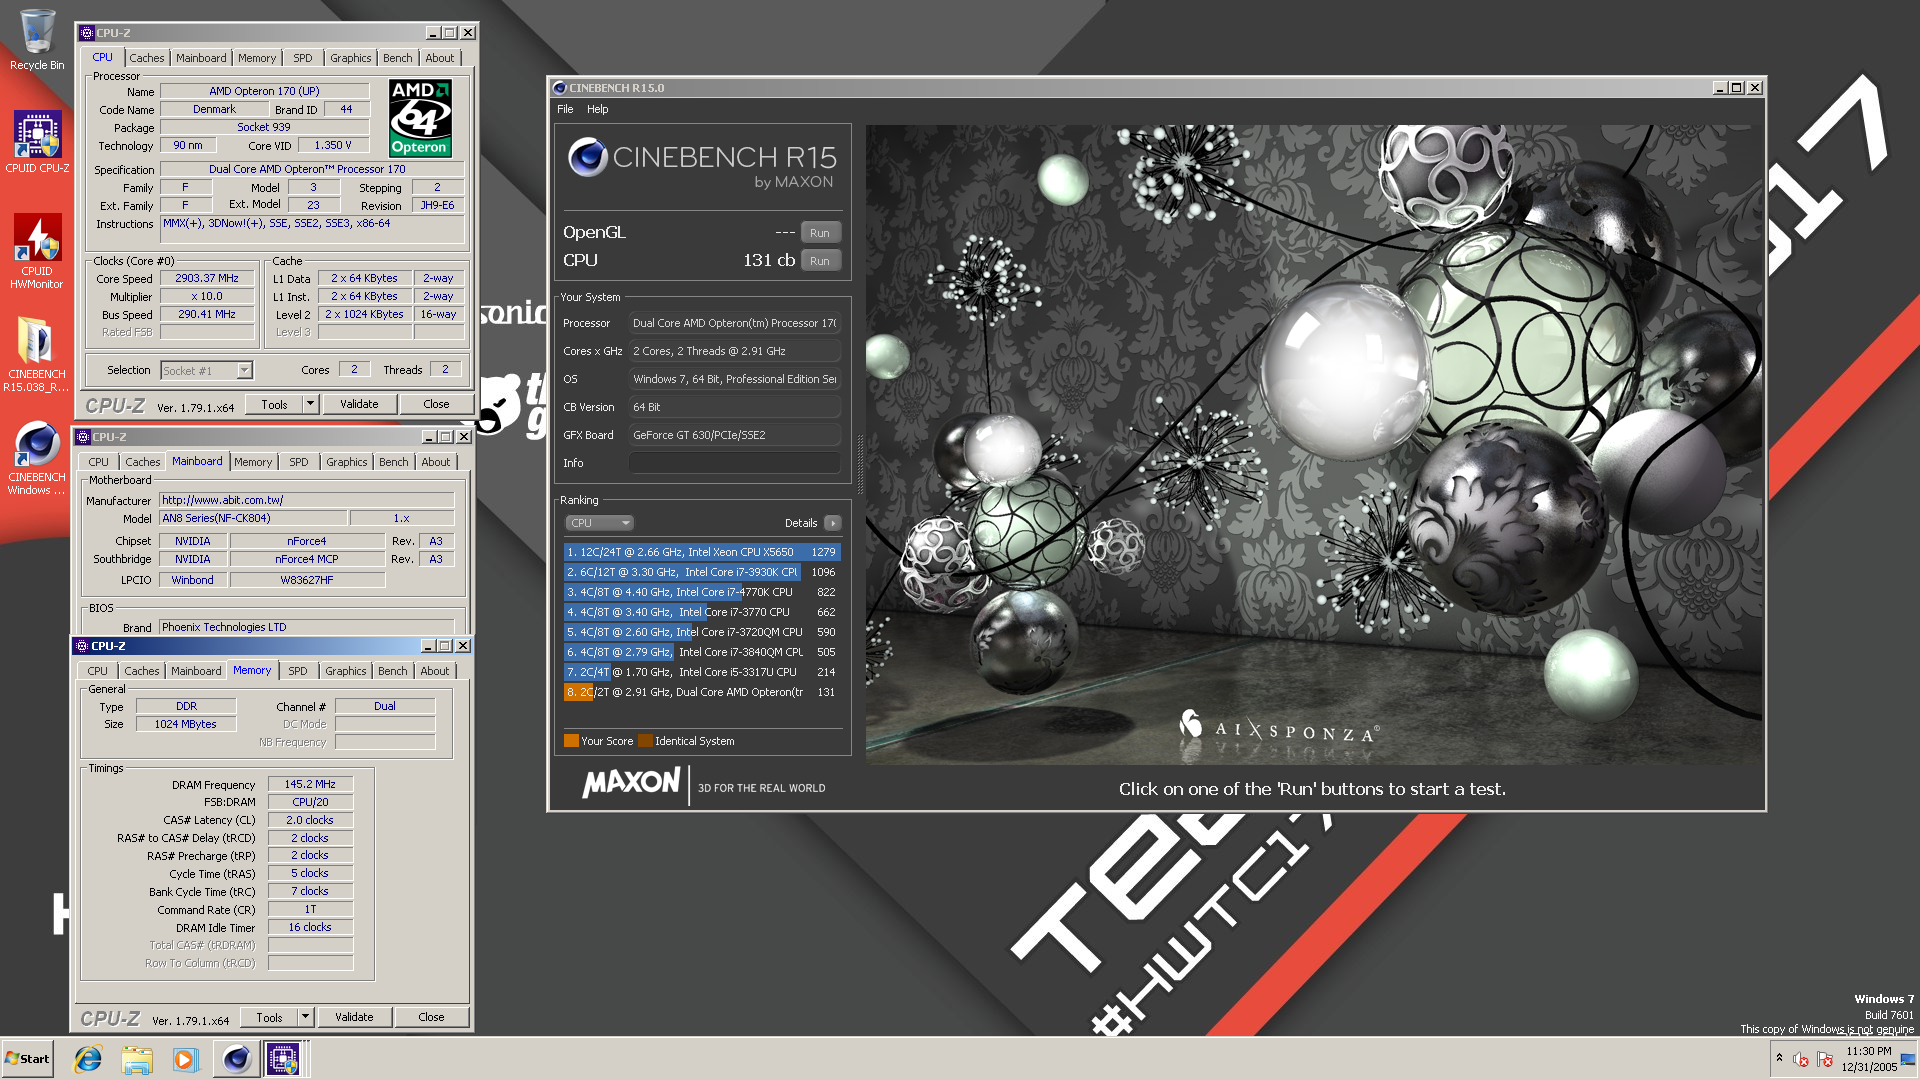Switch to Mainboard tab in top CPU-Z window
The width and height of the screenshot is (1920, 1080).
[x=201, y=58]
